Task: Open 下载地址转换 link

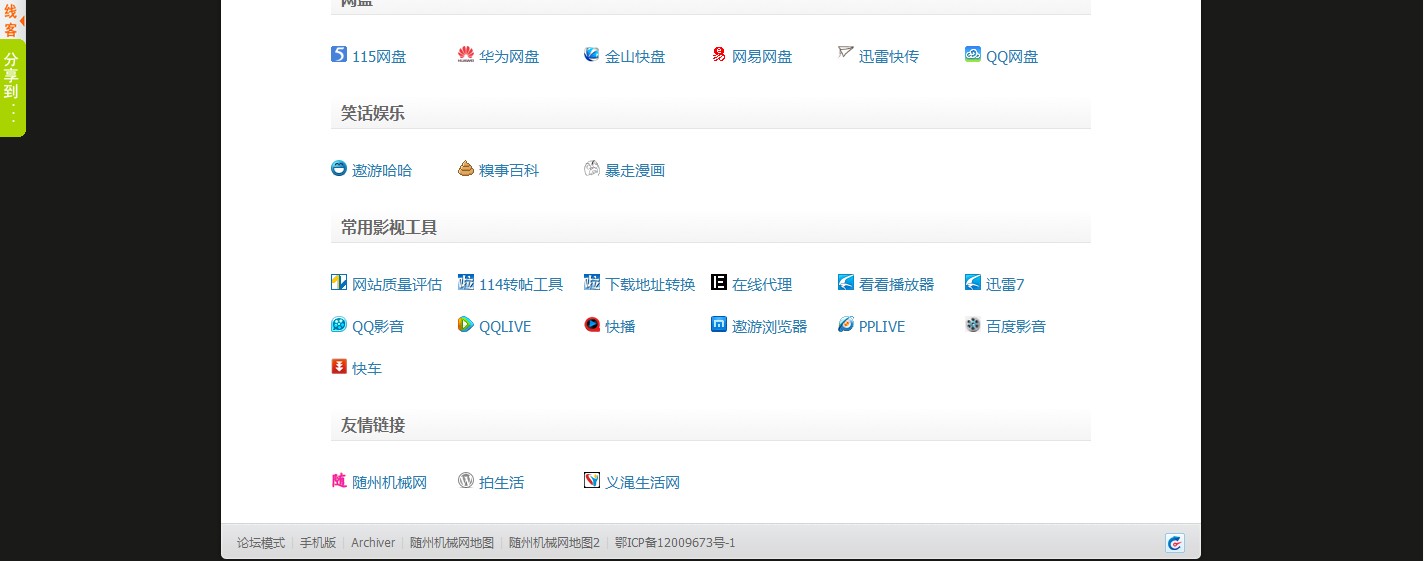Action: coord(650,285)
